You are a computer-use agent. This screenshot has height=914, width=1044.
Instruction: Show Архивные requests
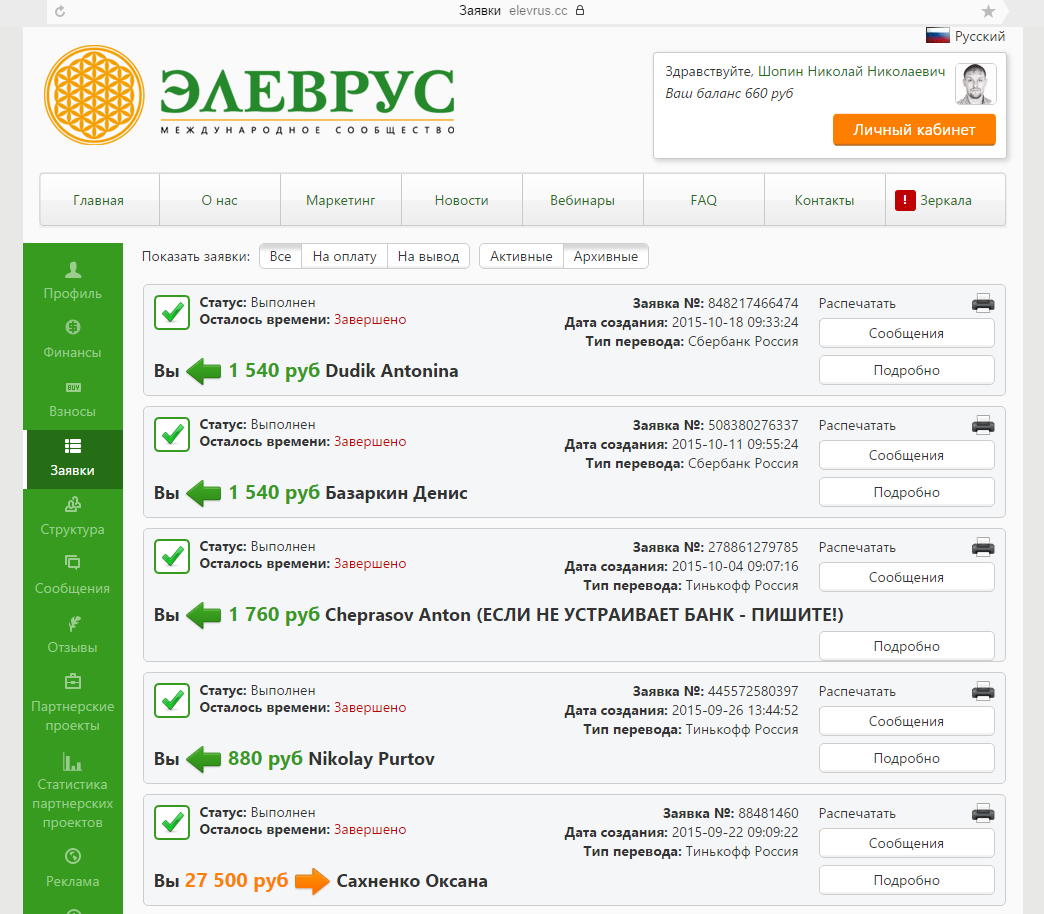[x=606, y=256]
